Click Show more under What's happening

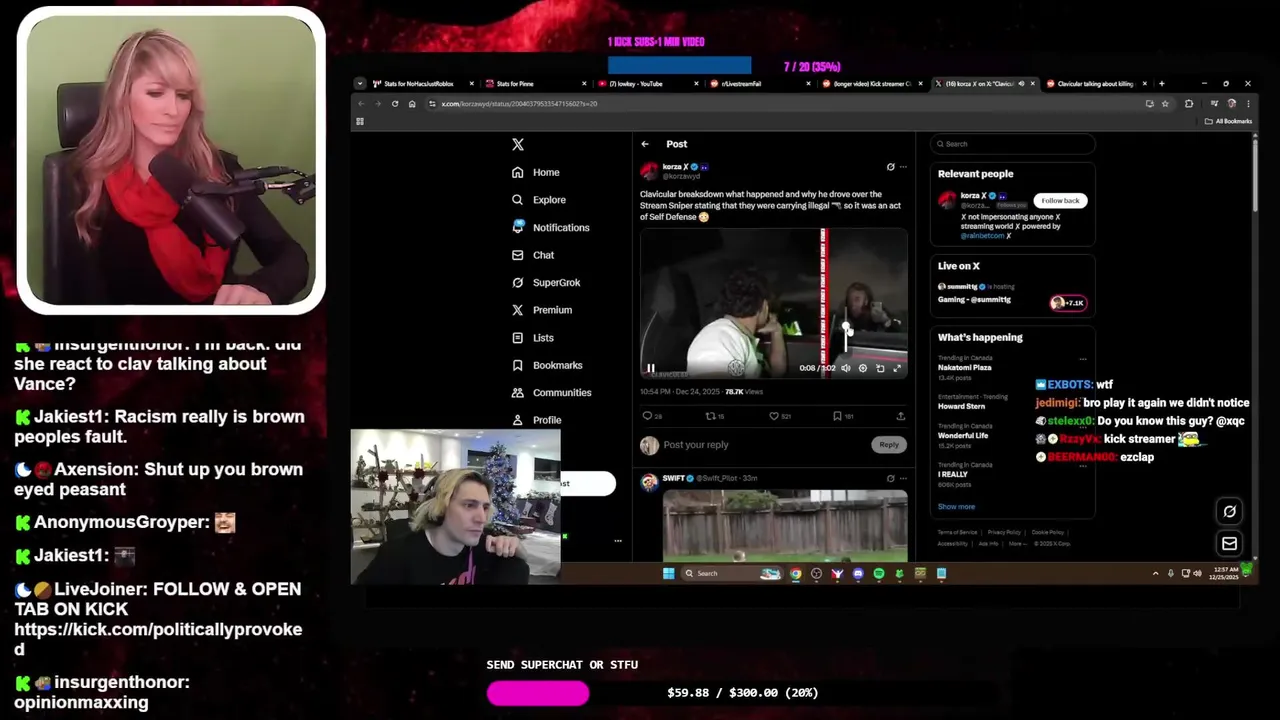click(956, 507)
